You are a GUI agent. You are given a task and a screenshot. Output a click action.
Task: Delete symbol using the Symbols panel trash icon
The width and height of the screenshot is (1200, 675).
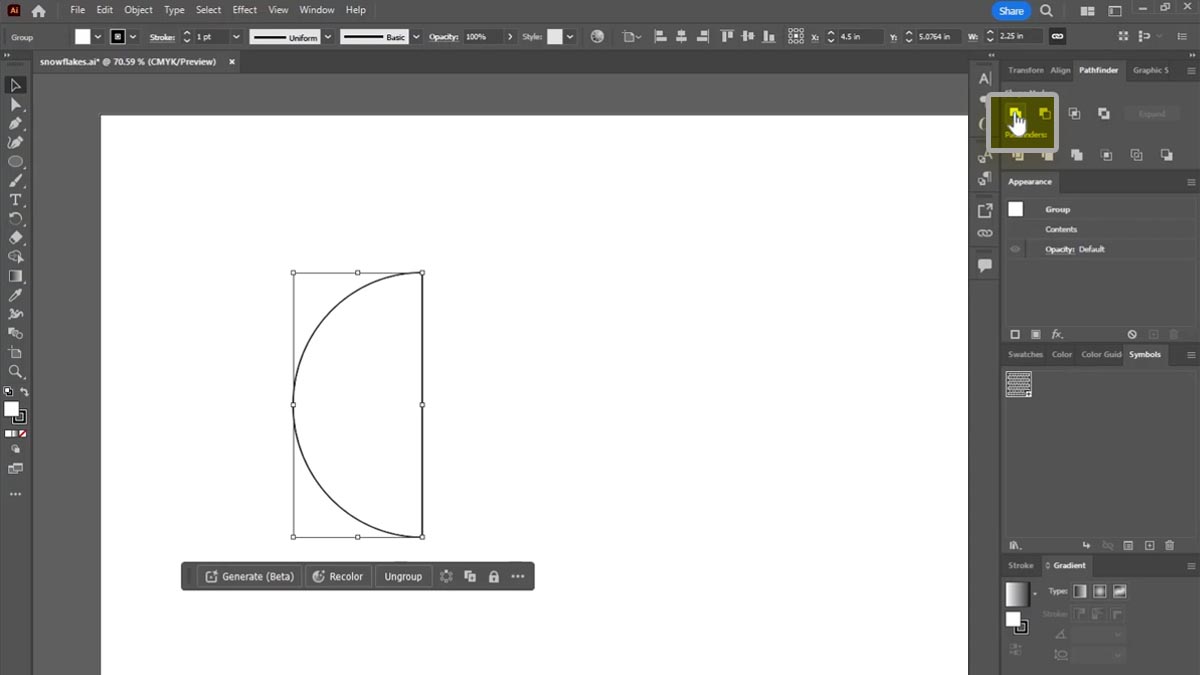point(1169,545)
